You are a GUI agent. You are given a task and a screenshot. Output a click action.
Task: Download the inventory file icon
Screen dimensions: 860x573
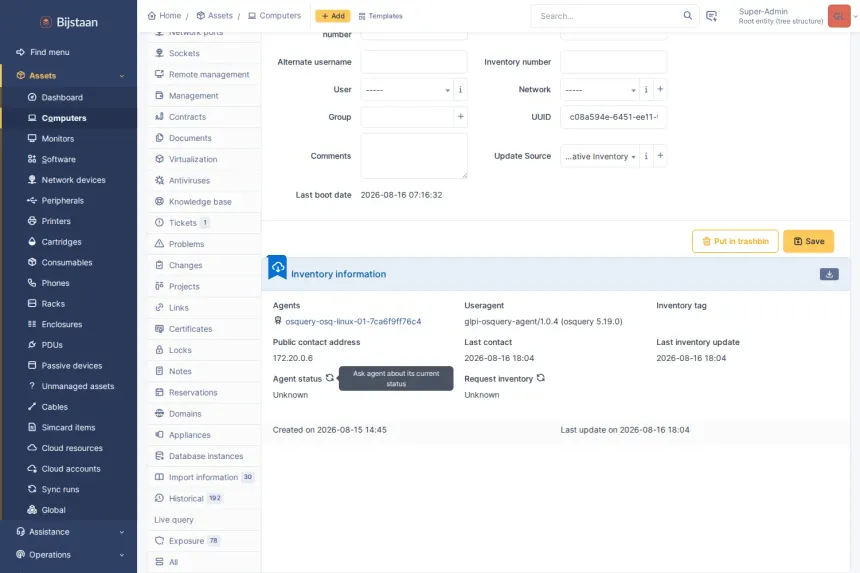click(x=829, y=274)
